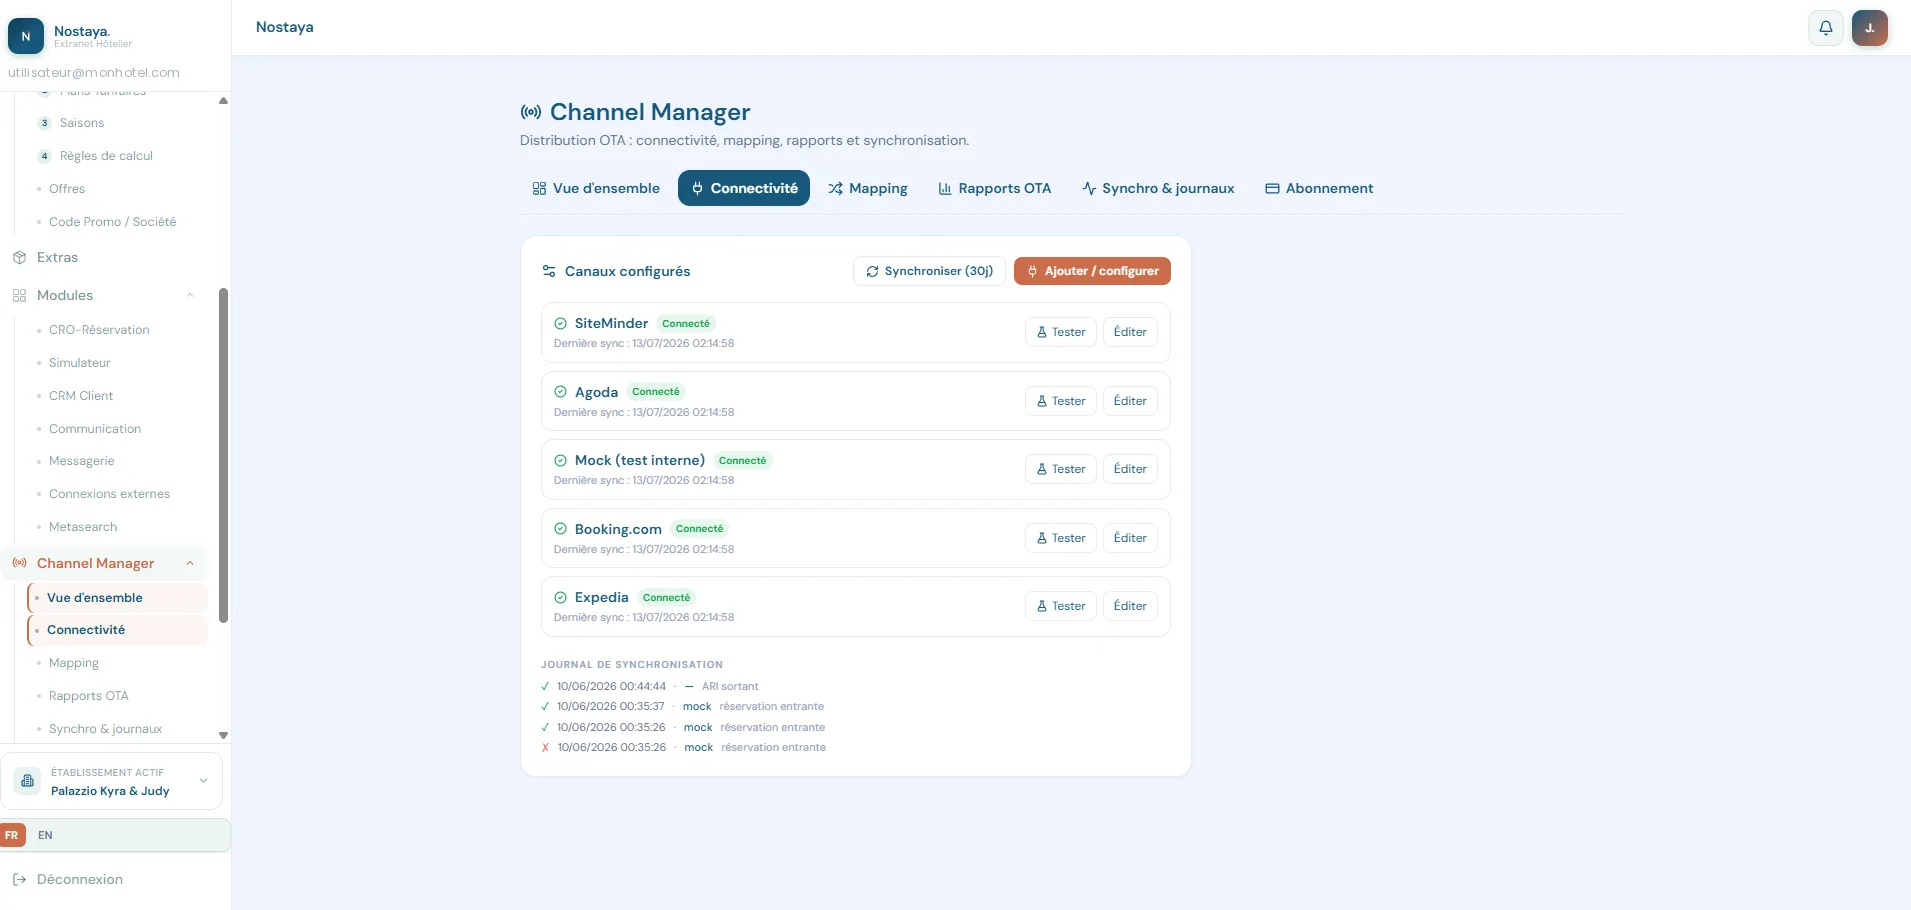
Task: Open Communication module
Action: pos(95,429)
